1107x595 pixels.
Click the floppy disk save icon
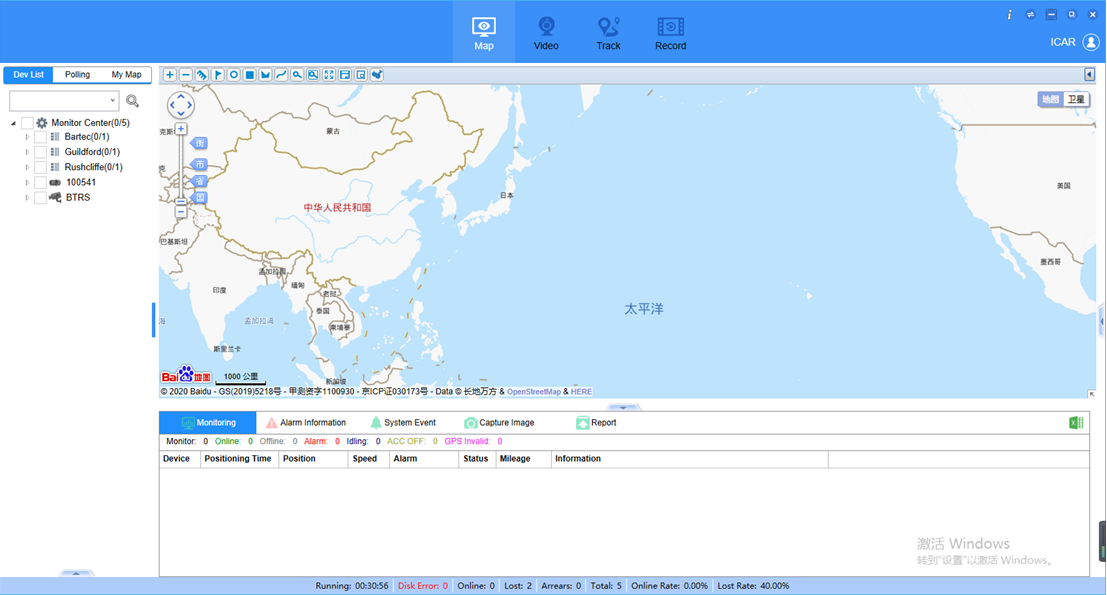tap(345, 75)
